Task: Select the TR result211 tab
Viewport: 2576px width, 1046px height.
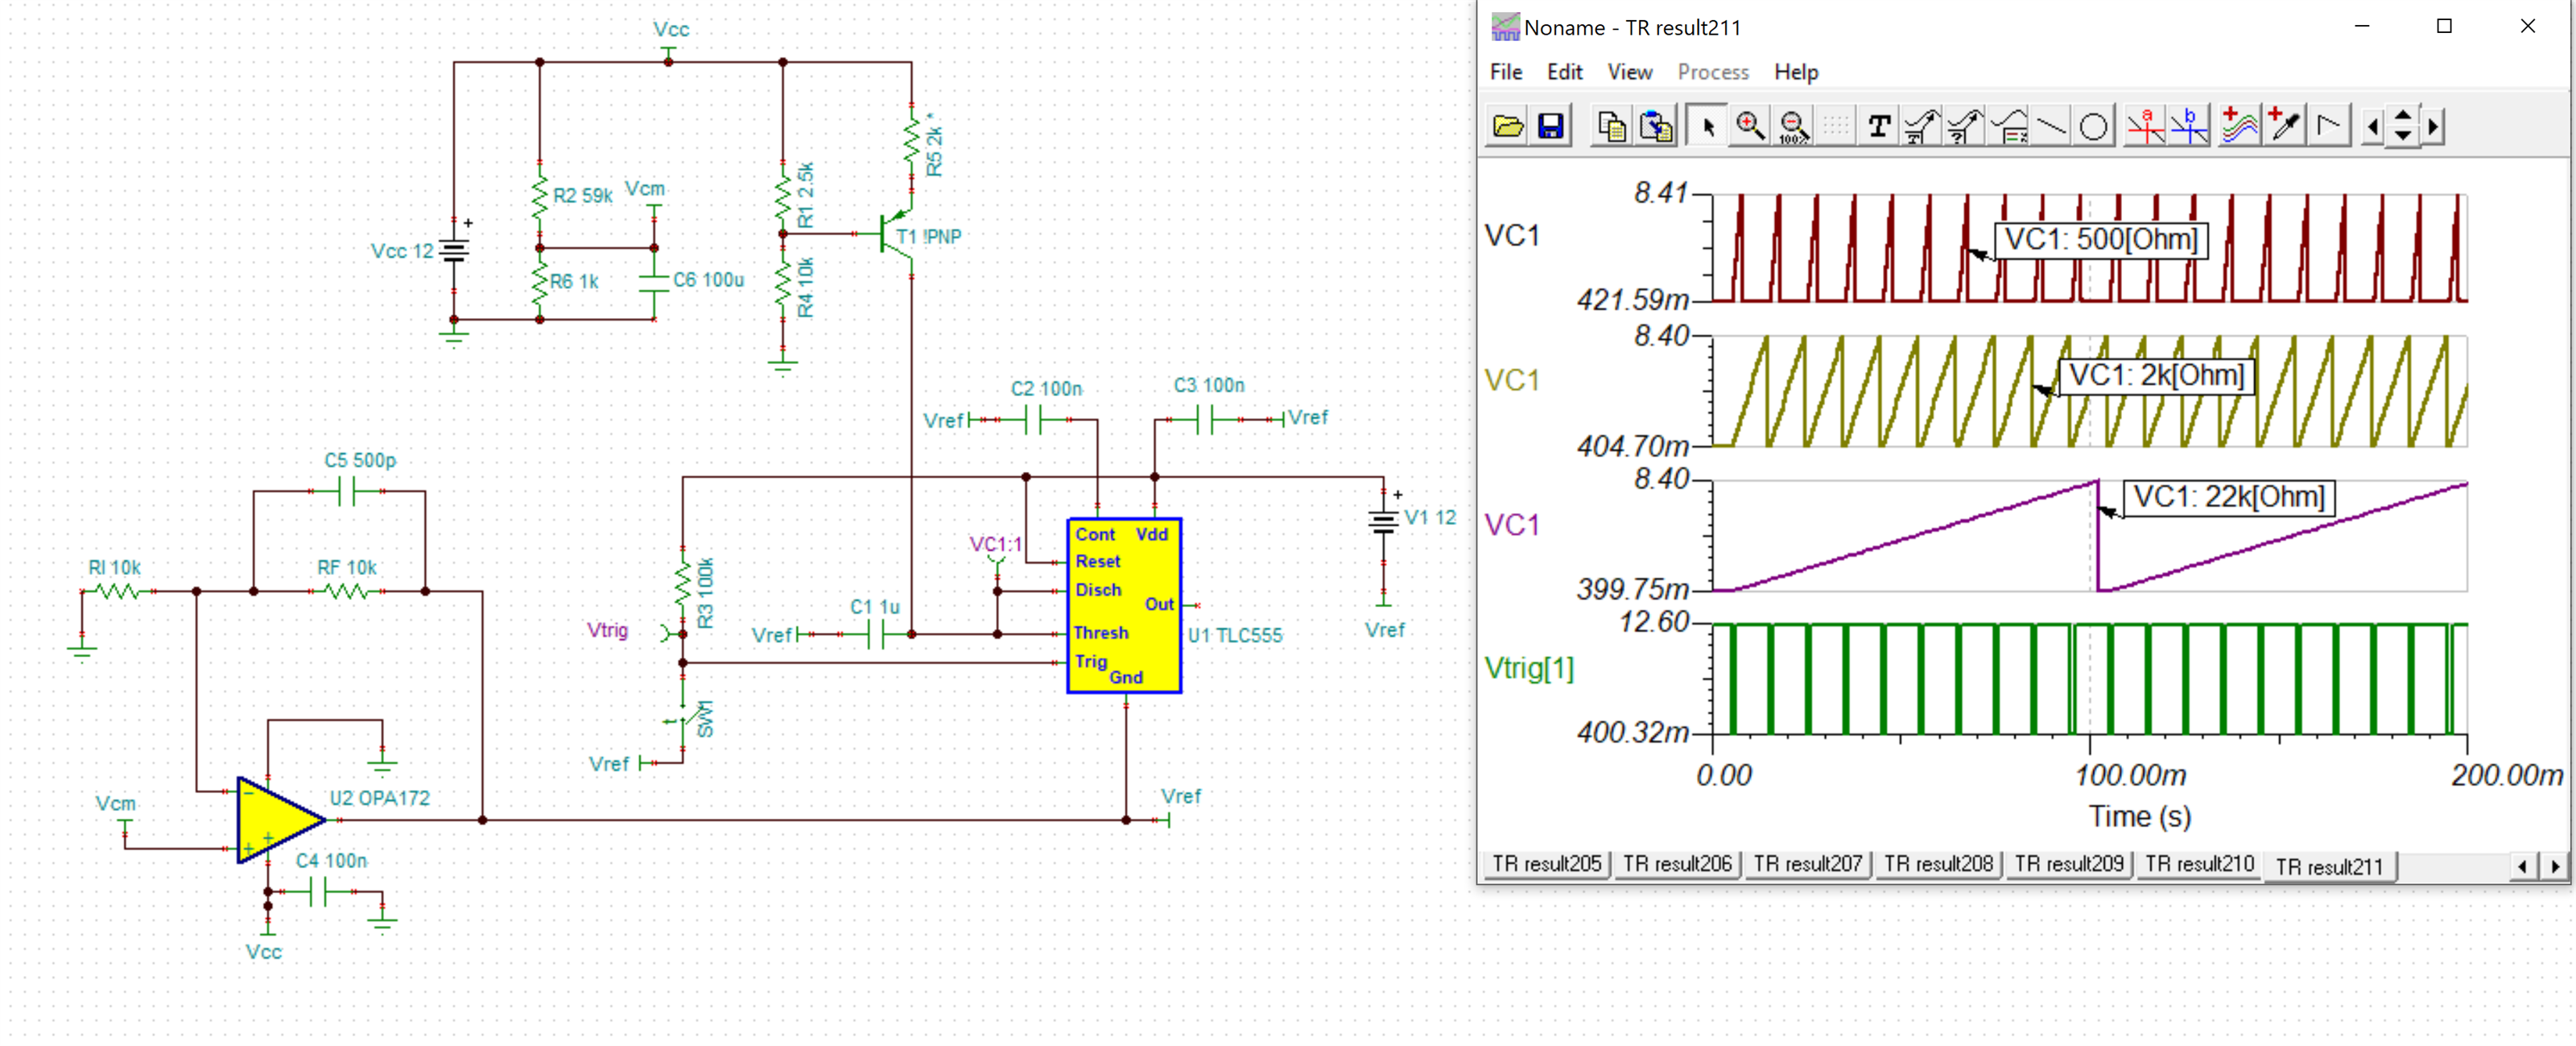Action: (x=2329, y=866)
